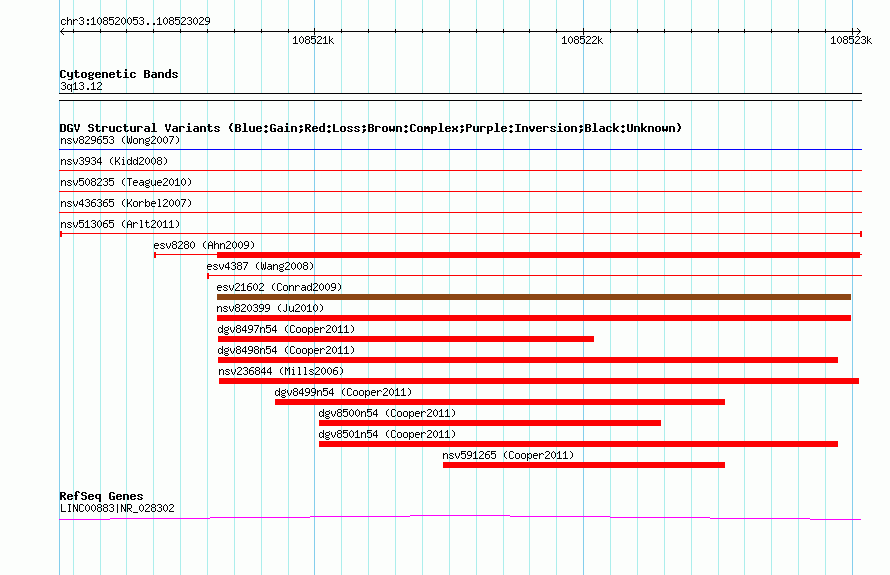Click the esv4387 (Wang2008) label
The width and height of the screenshot is (890, 575).
point(260,266)
